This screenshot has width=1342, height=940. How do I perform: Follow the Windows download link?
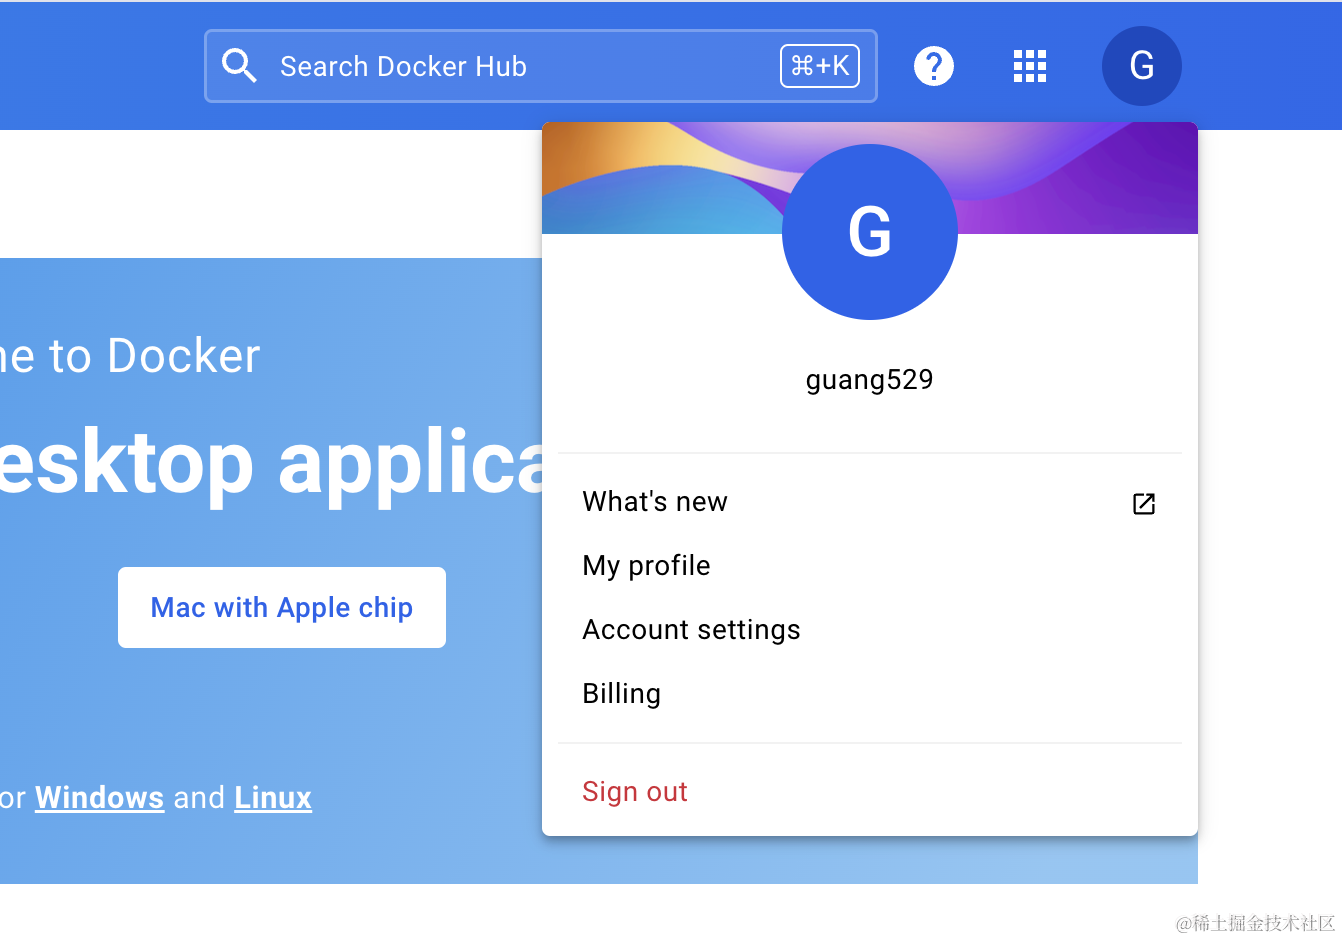100,798
